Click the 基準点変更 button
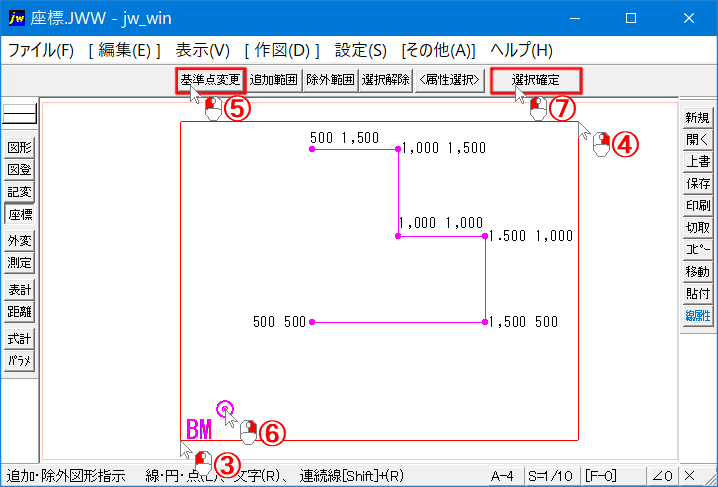 pyautogui.click(x=210, y=81)
